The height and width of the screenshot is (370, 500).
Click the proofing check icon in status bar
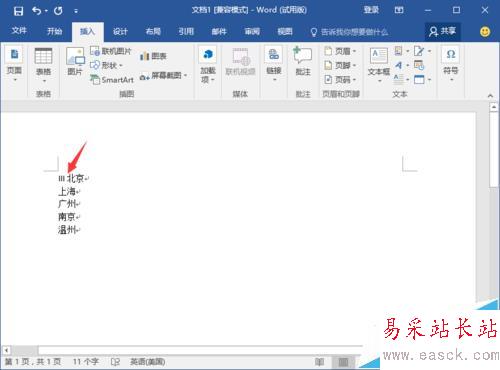[x=115, y=362]
